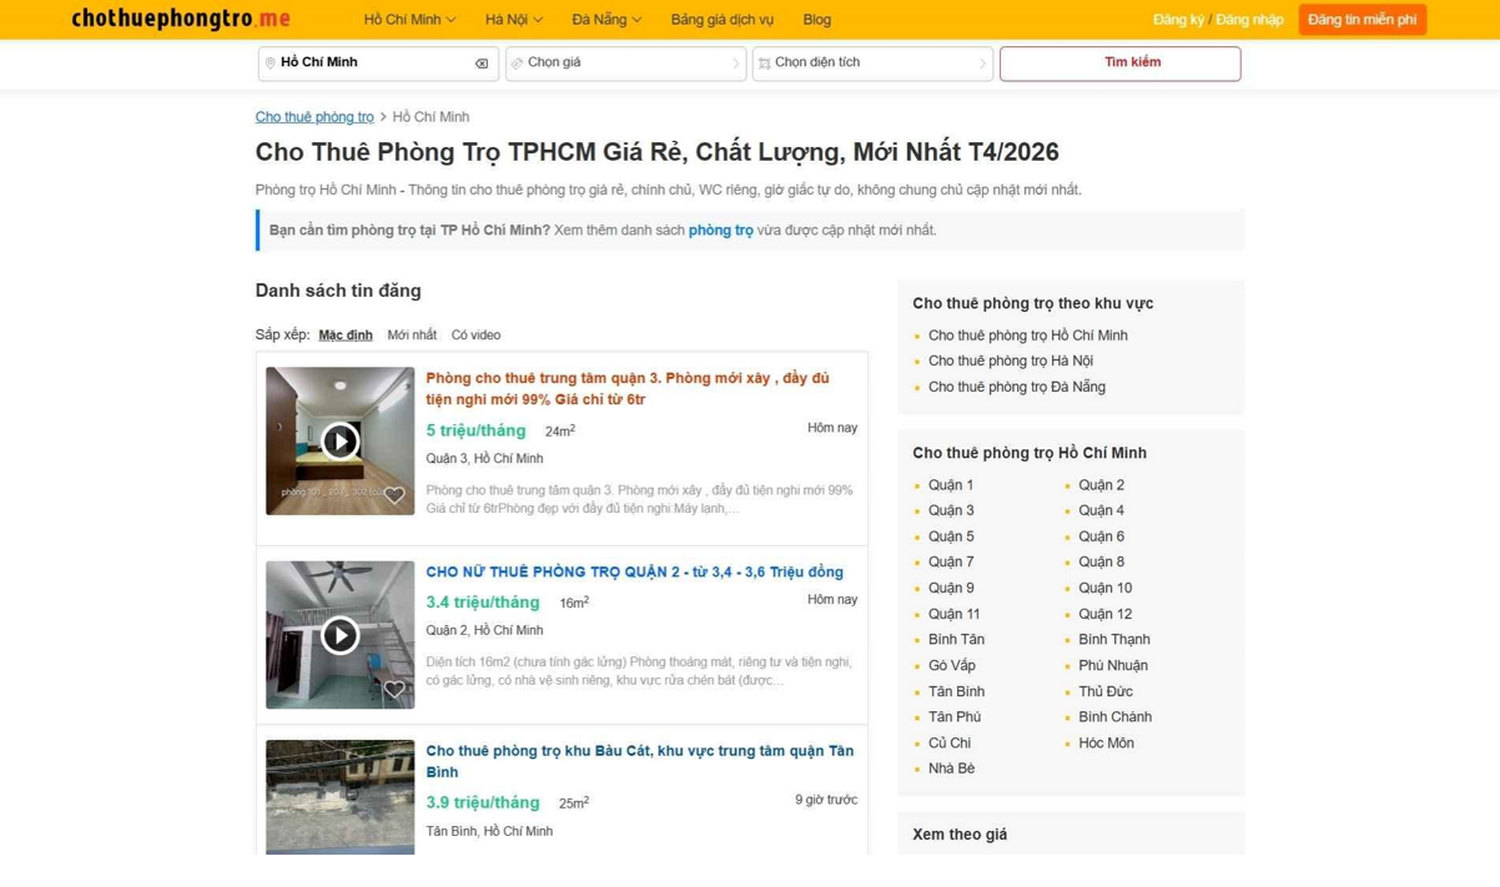The width and height of the screenshot is (1500, 887).
Task: Clear the Hồ Chí Minh location filter
Action: [x=482, y=63]
